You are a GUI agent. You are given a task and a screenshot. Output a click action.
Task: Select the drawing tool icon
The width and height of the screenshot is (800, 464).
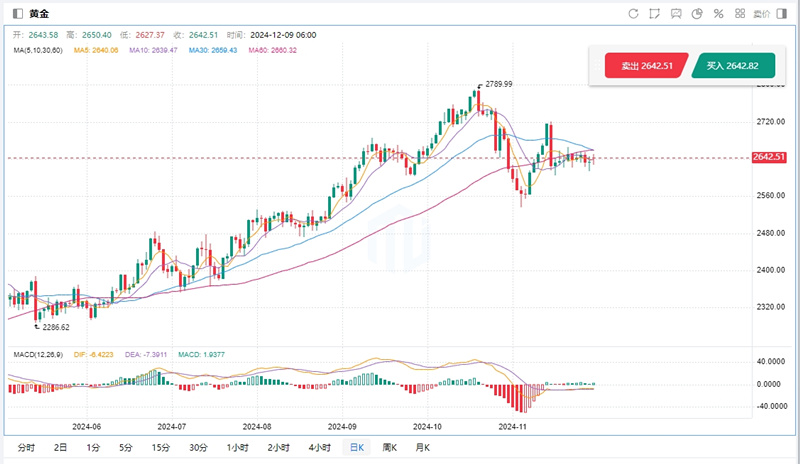pyautogui.click(x=654, y=14)
